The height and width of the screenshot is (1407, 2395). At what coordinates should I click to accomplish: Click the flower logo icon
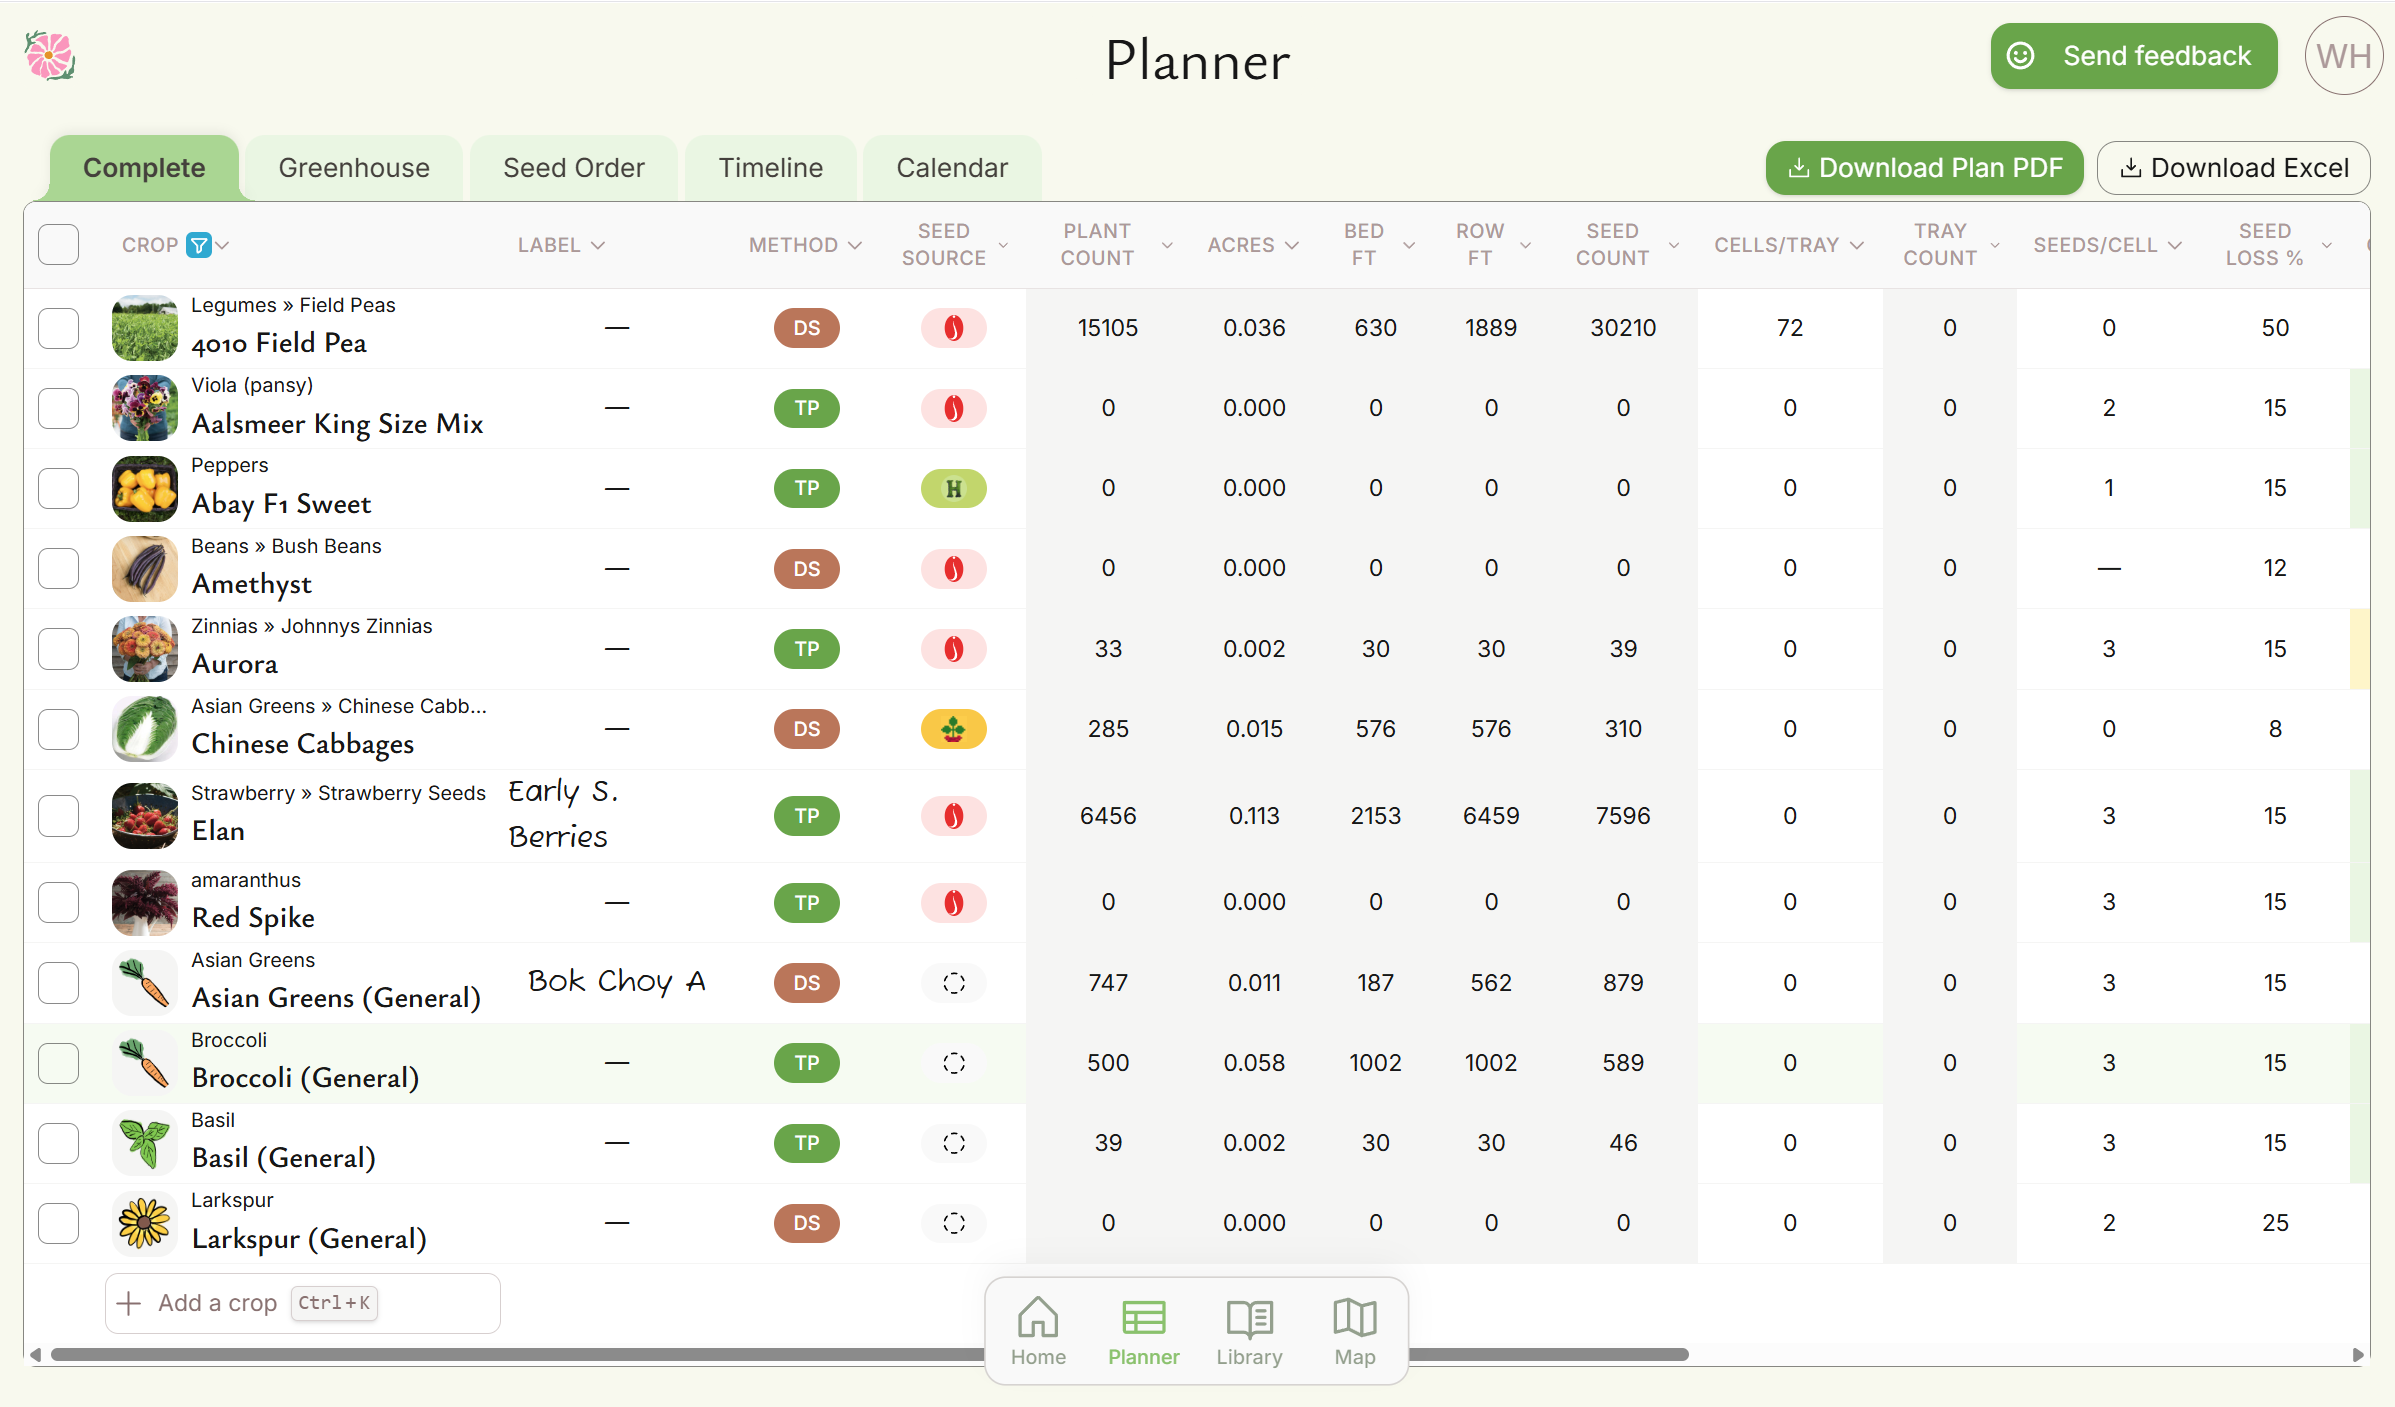coord(50,56)
